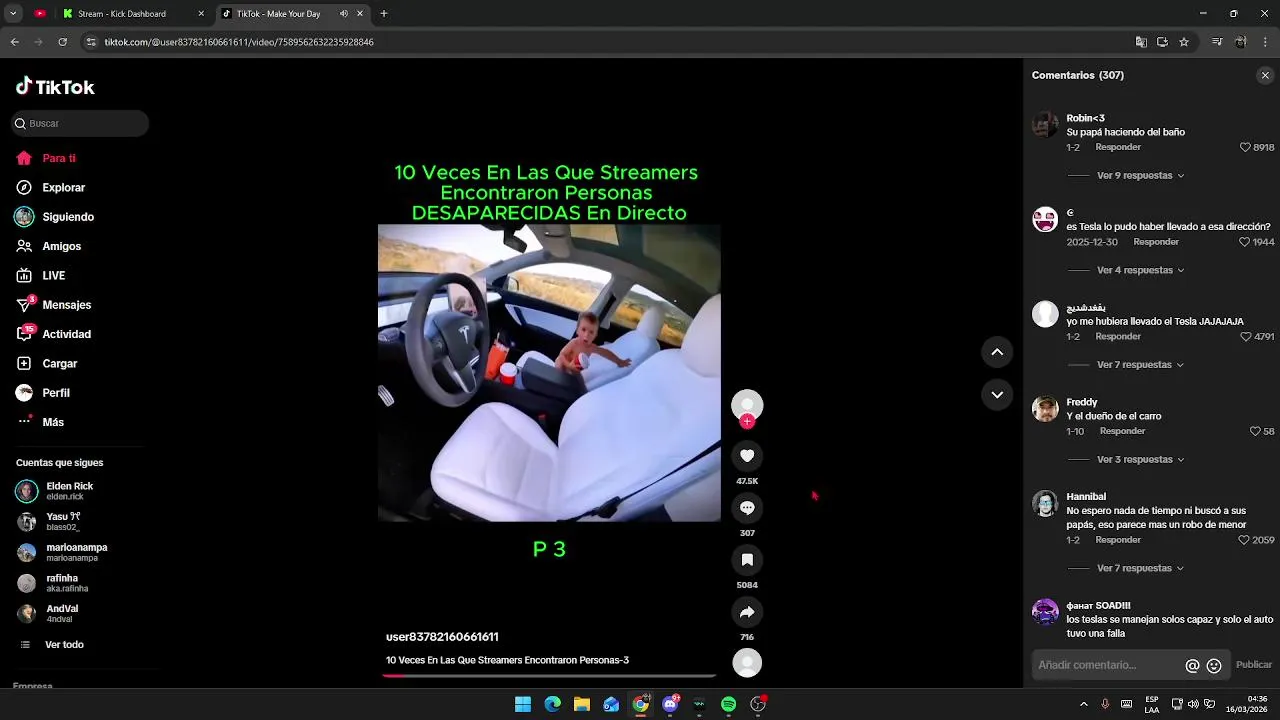Open Spotify from taskbar
The width and height of the screenshot is (1280, 720).
729,705
